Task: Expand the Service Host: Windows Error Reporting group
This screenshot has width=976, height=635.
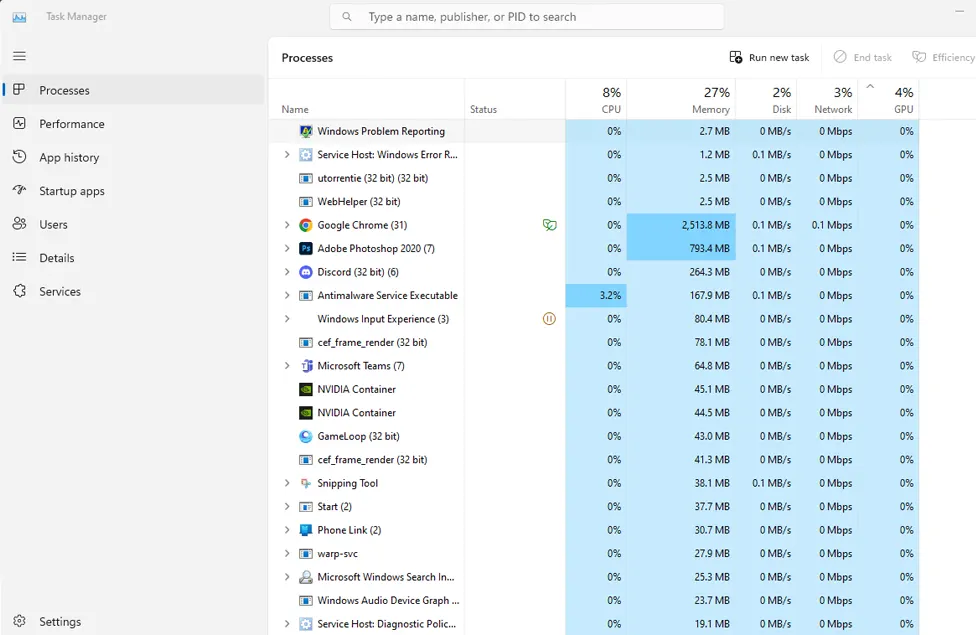Action: pos(287,154)
